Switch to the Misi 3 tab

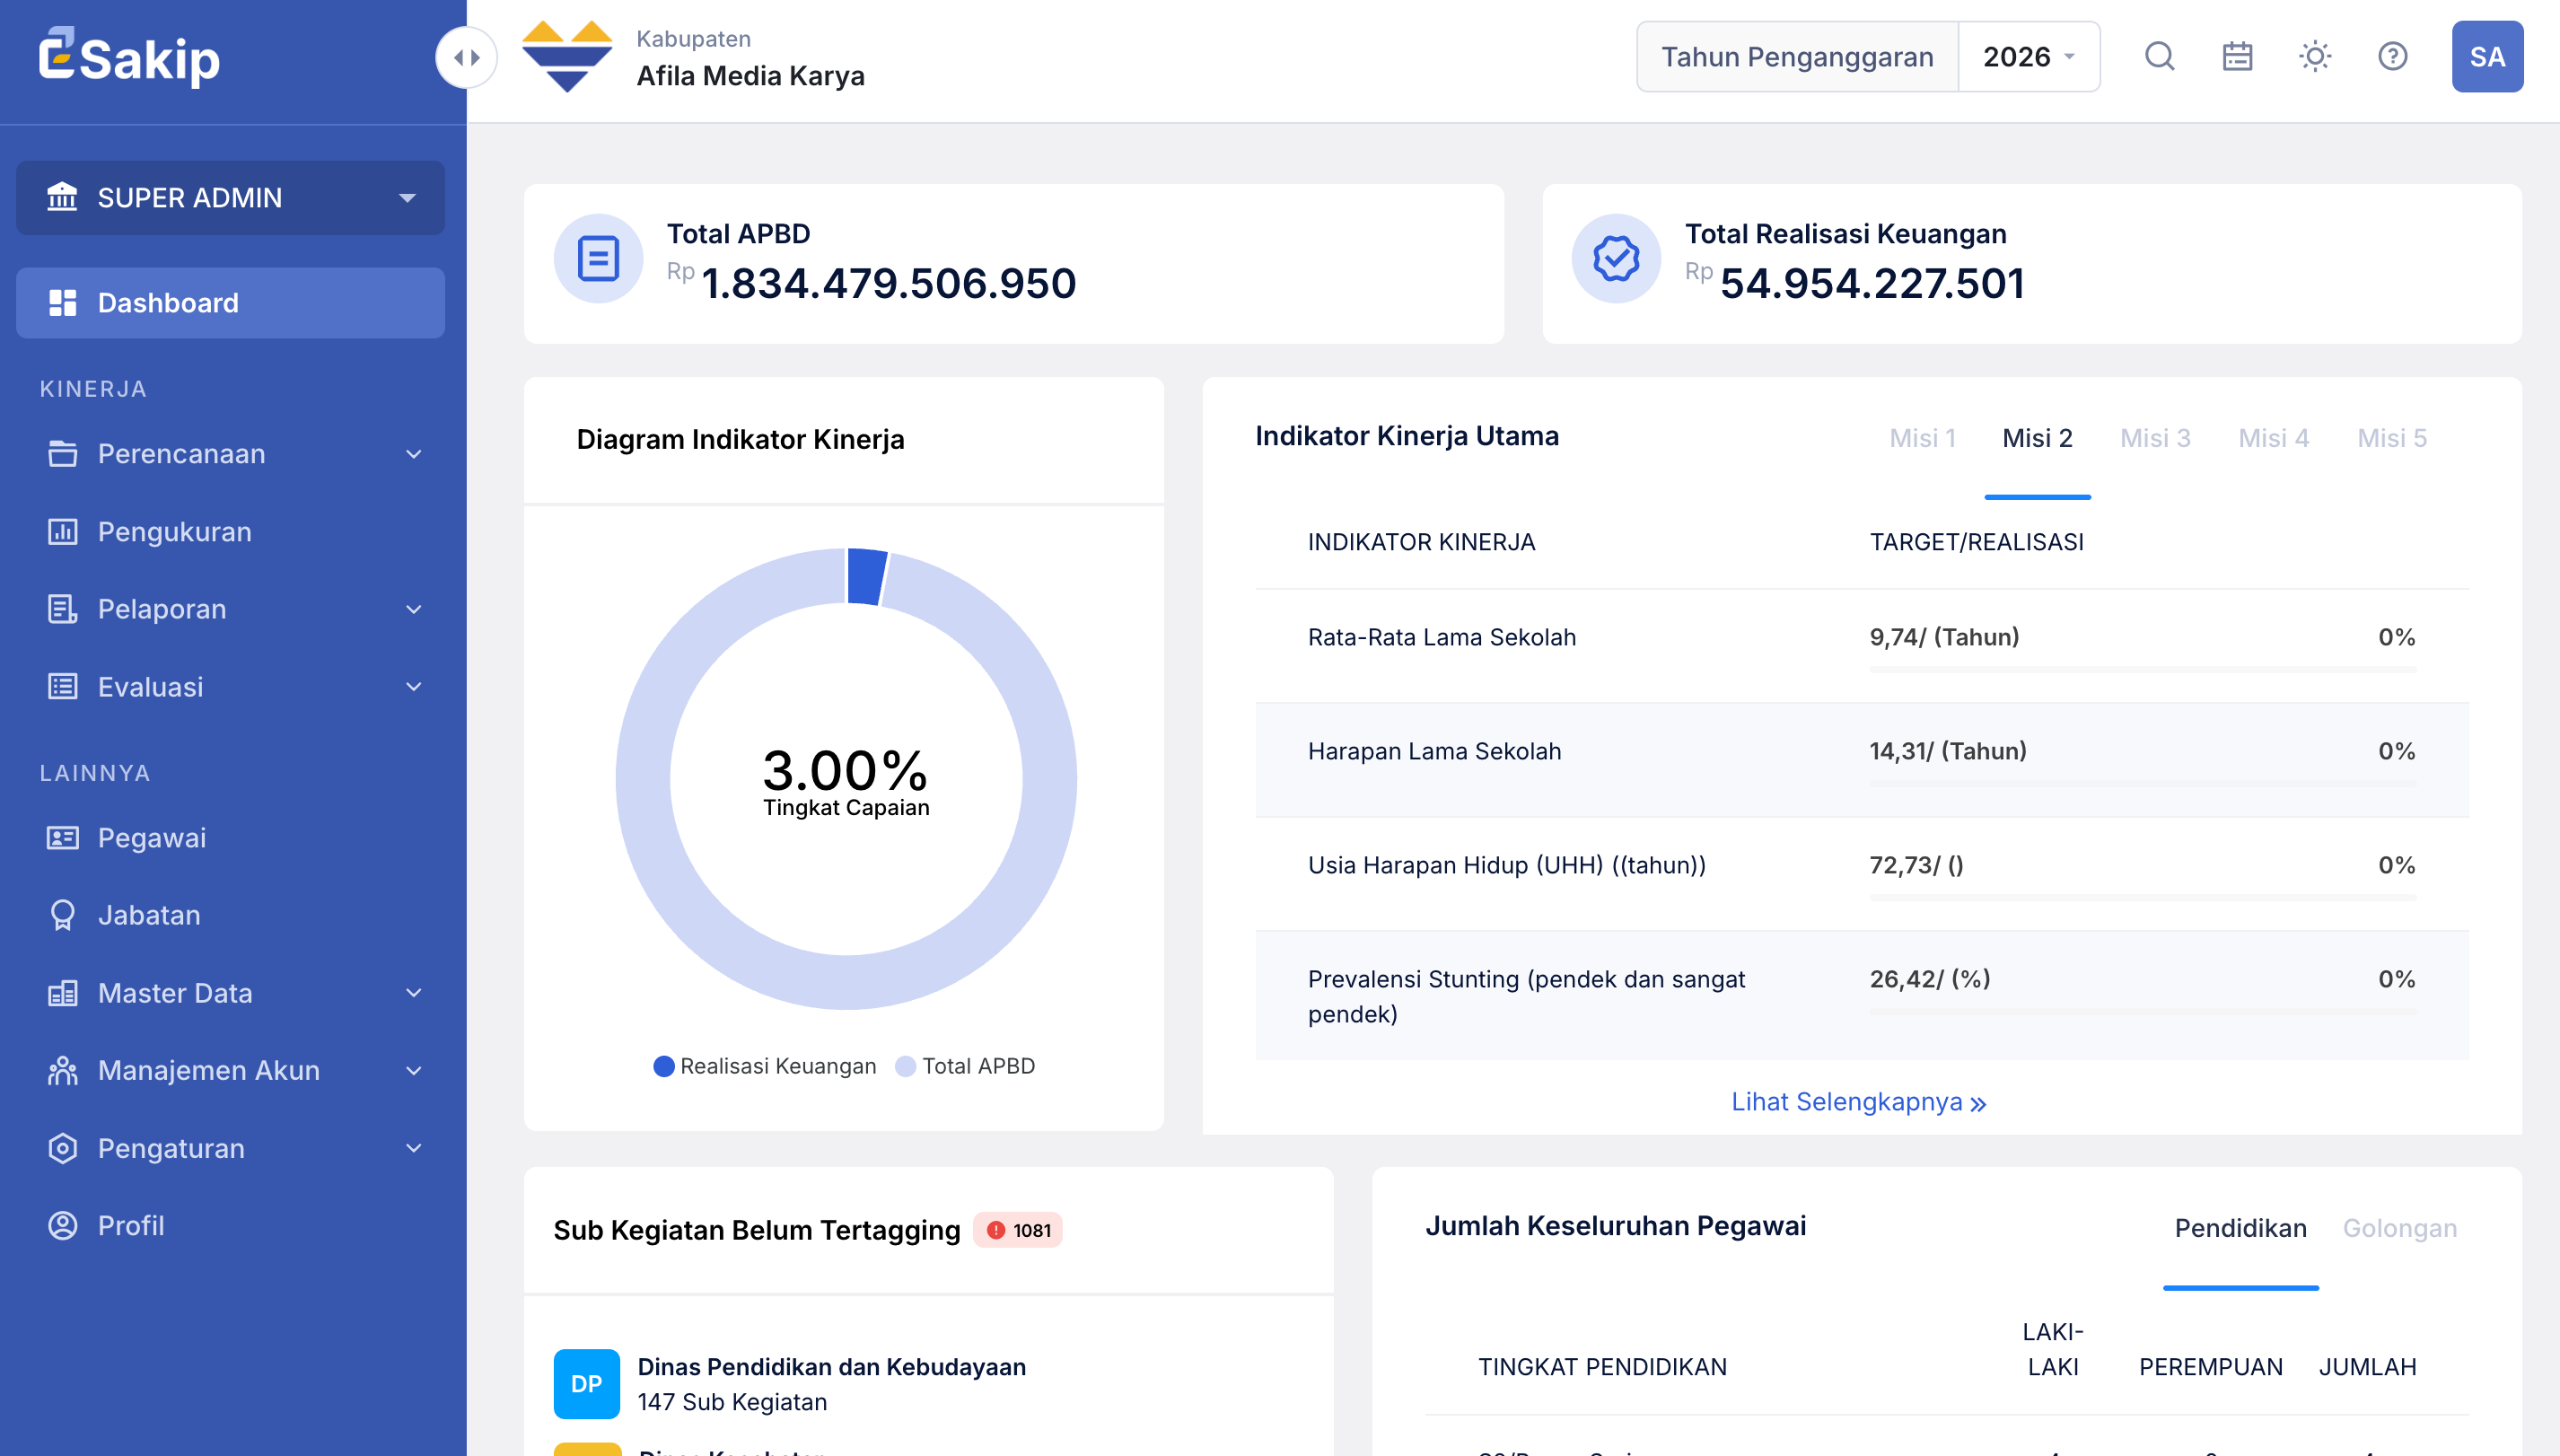coord(2155,438)
